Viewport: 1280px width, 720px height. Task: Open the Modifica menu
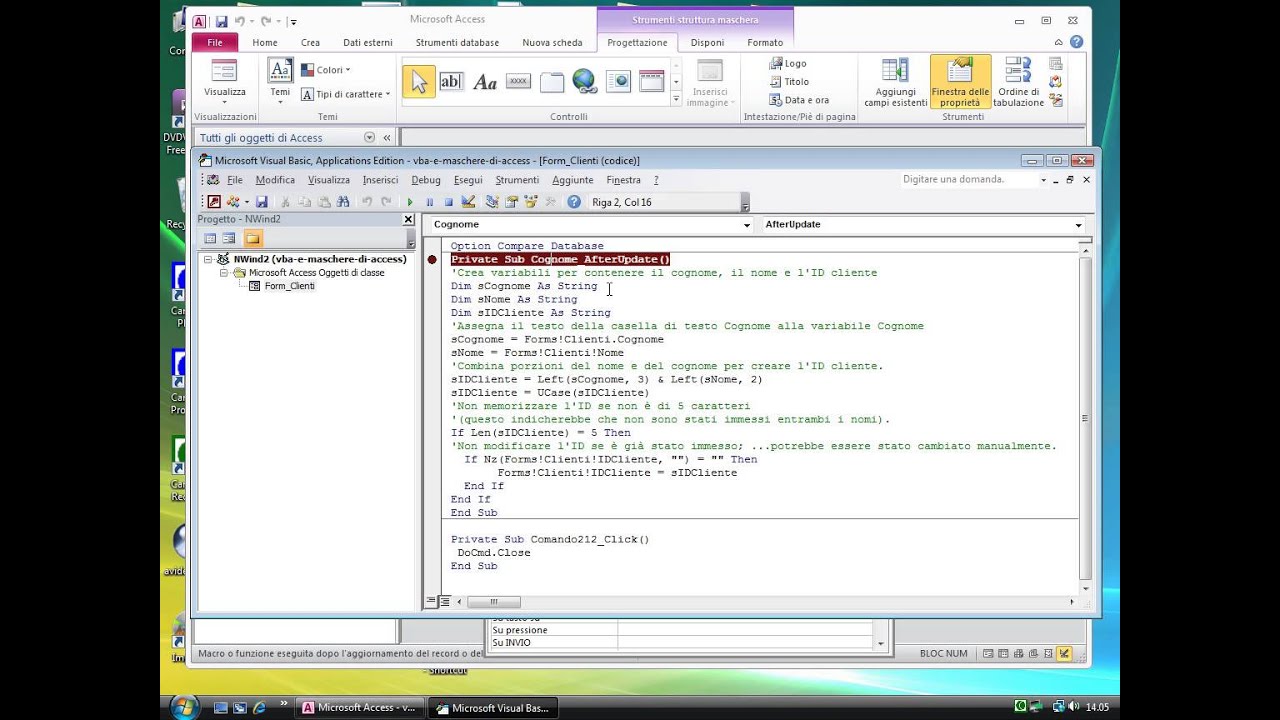click(275, 180)
